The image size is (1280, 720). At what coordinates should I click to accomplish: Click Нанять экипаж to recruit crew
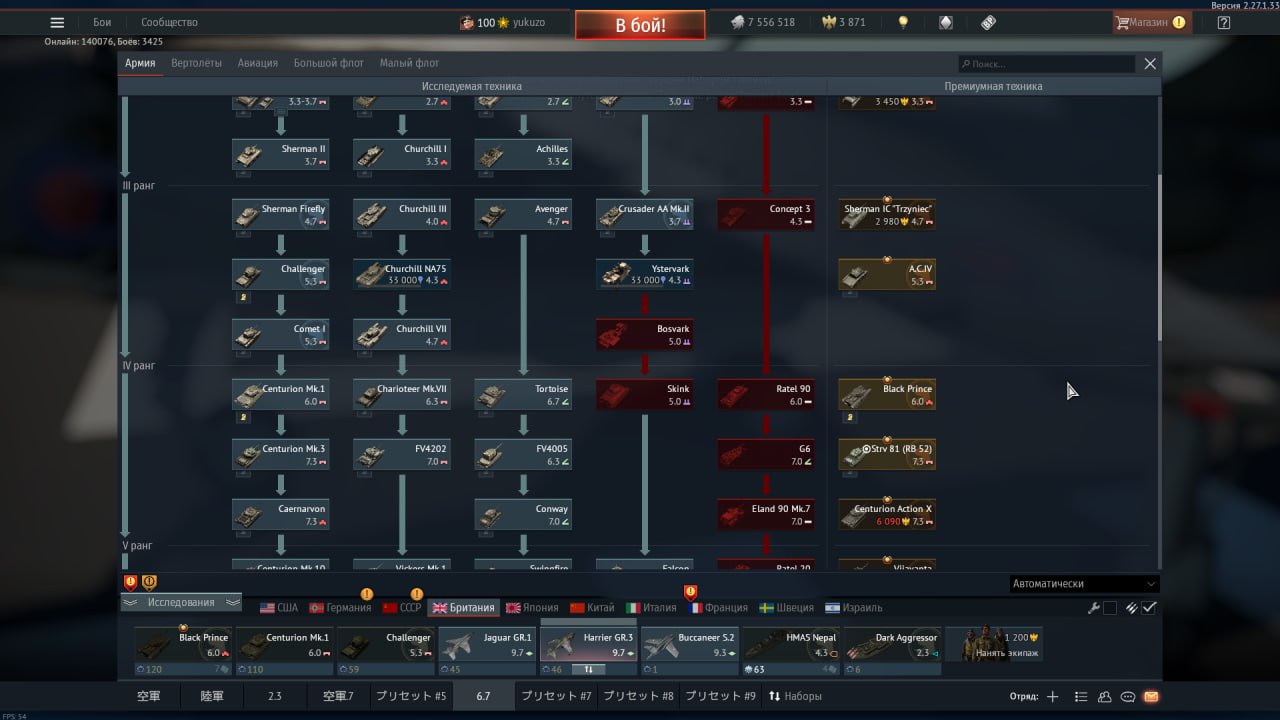[x=994, y=646]
